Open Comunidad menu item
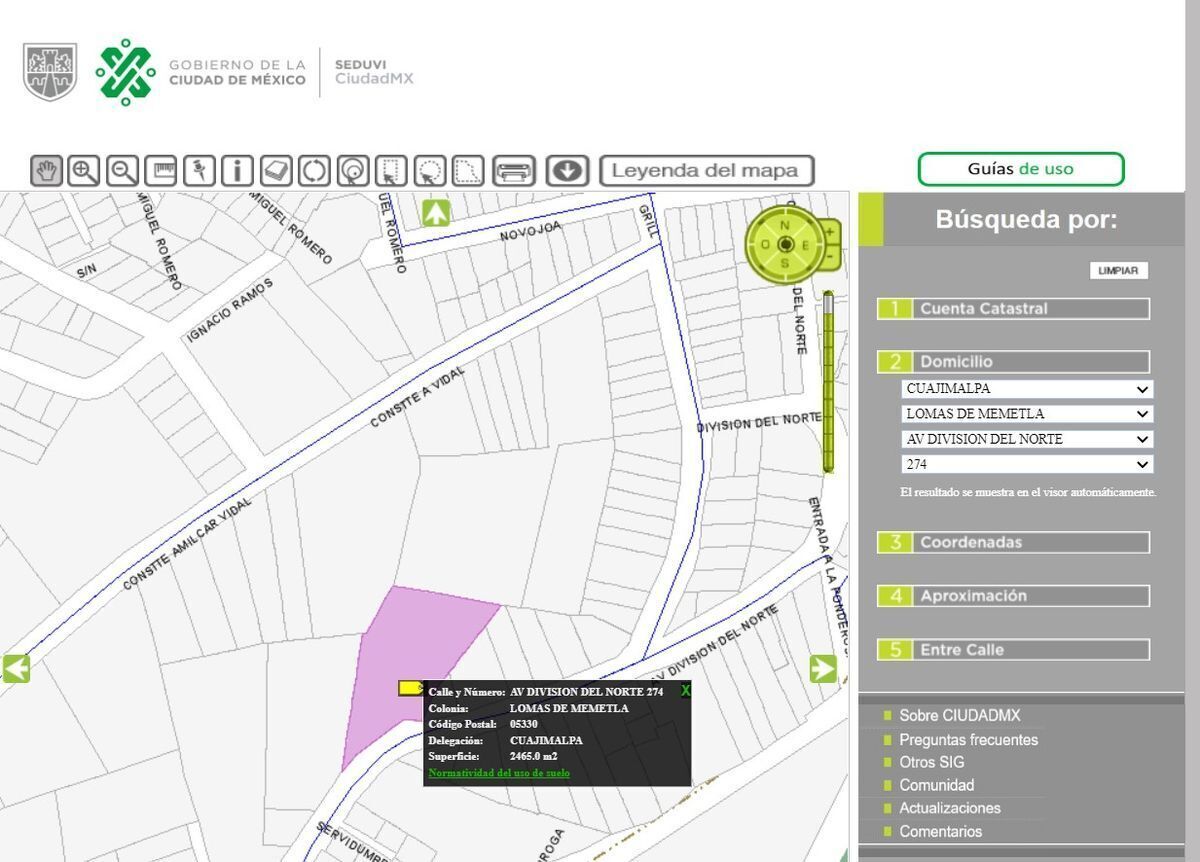The width and height of the screenshot is (1200, 862). [x=936, y=785]
